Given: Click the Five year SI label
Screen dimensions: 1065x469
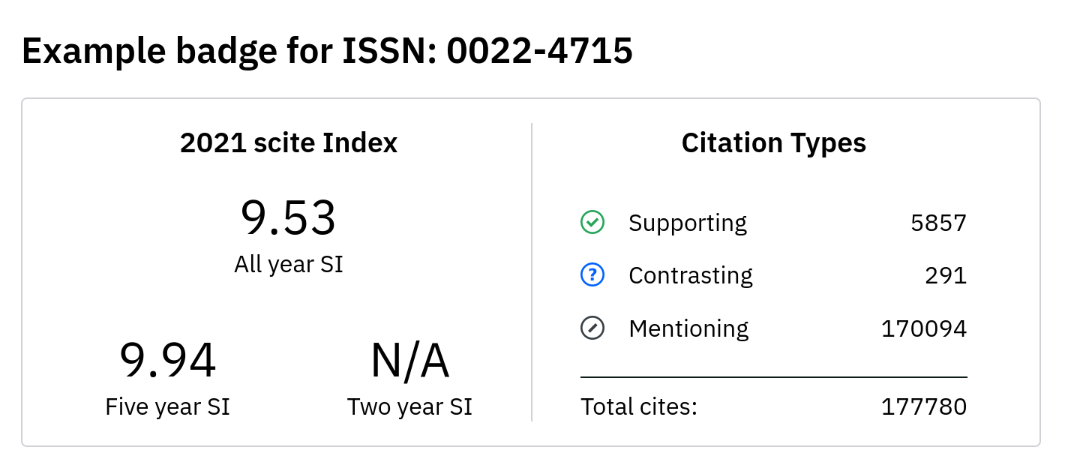Looking at the screenshot, I should point(168,407).
